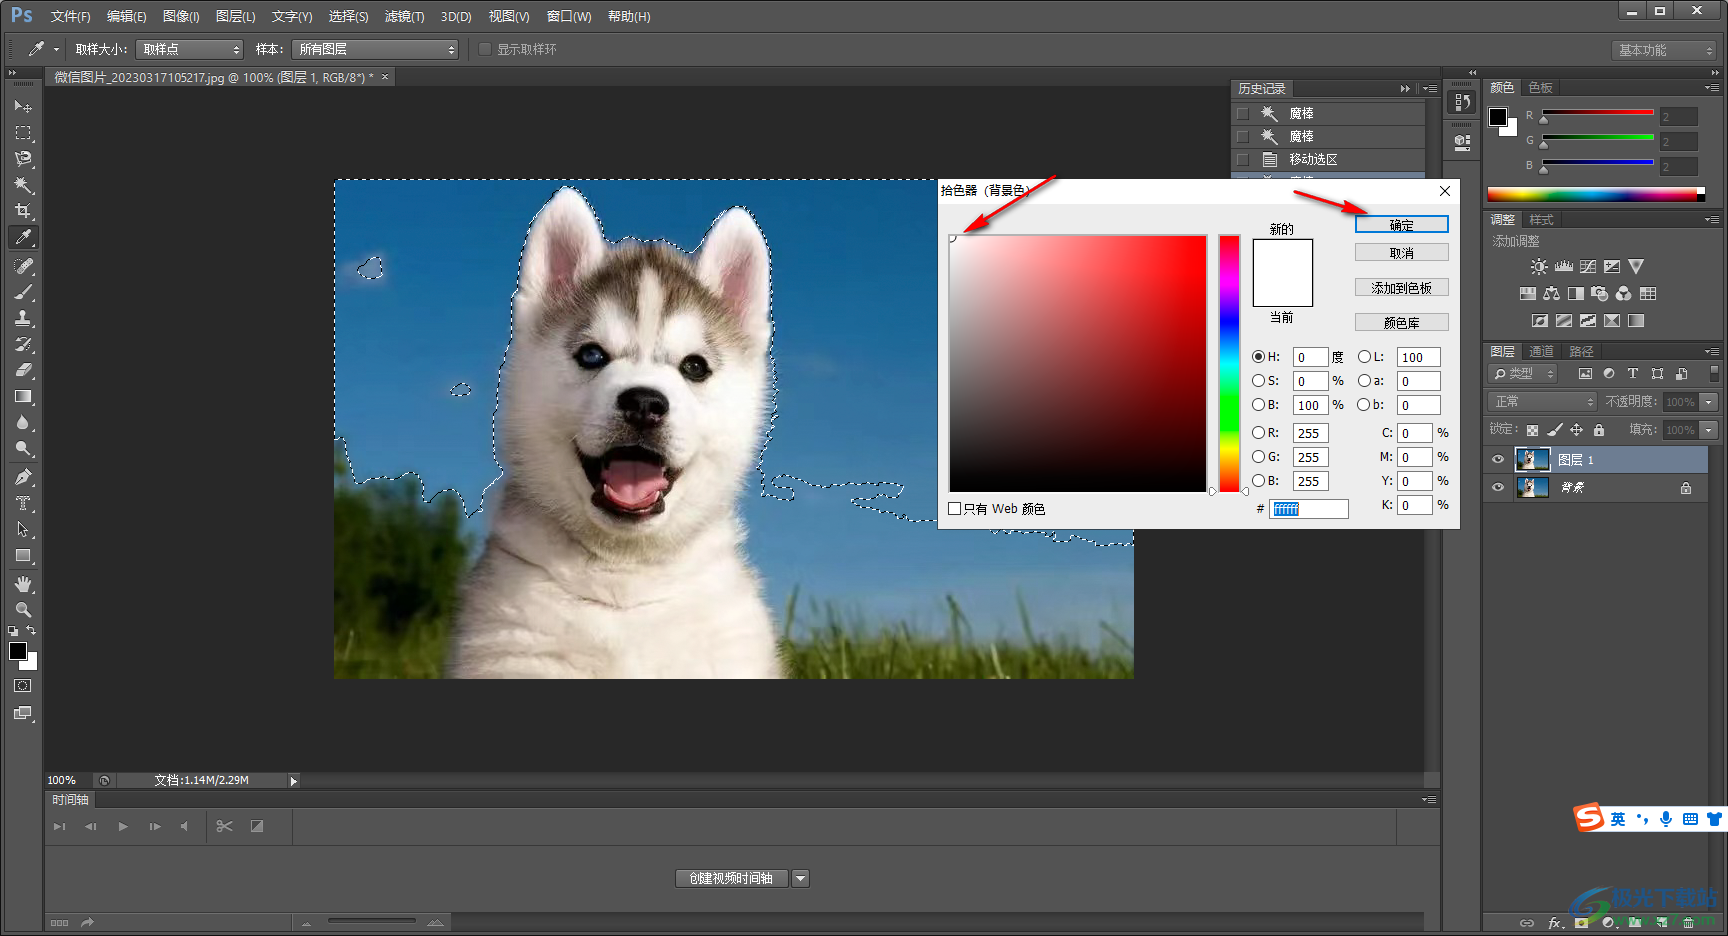The height and width of the screenshot is (936, 1728).
Task: Open the 取样大小 dropdown
Action: [190, 49]
